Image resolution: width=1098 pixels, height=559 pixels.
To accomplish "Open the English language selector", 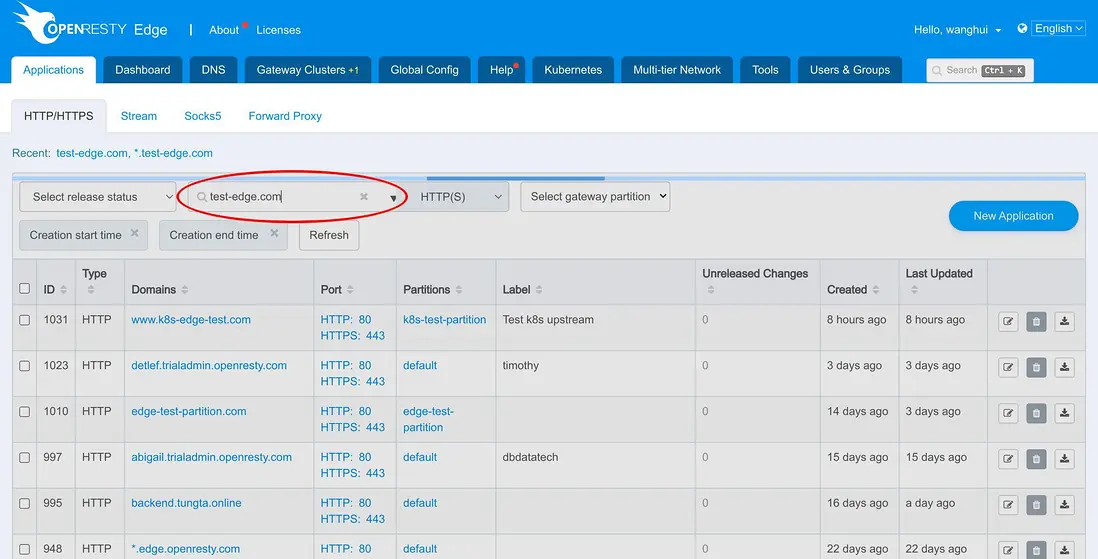I will coord(1058,29).
